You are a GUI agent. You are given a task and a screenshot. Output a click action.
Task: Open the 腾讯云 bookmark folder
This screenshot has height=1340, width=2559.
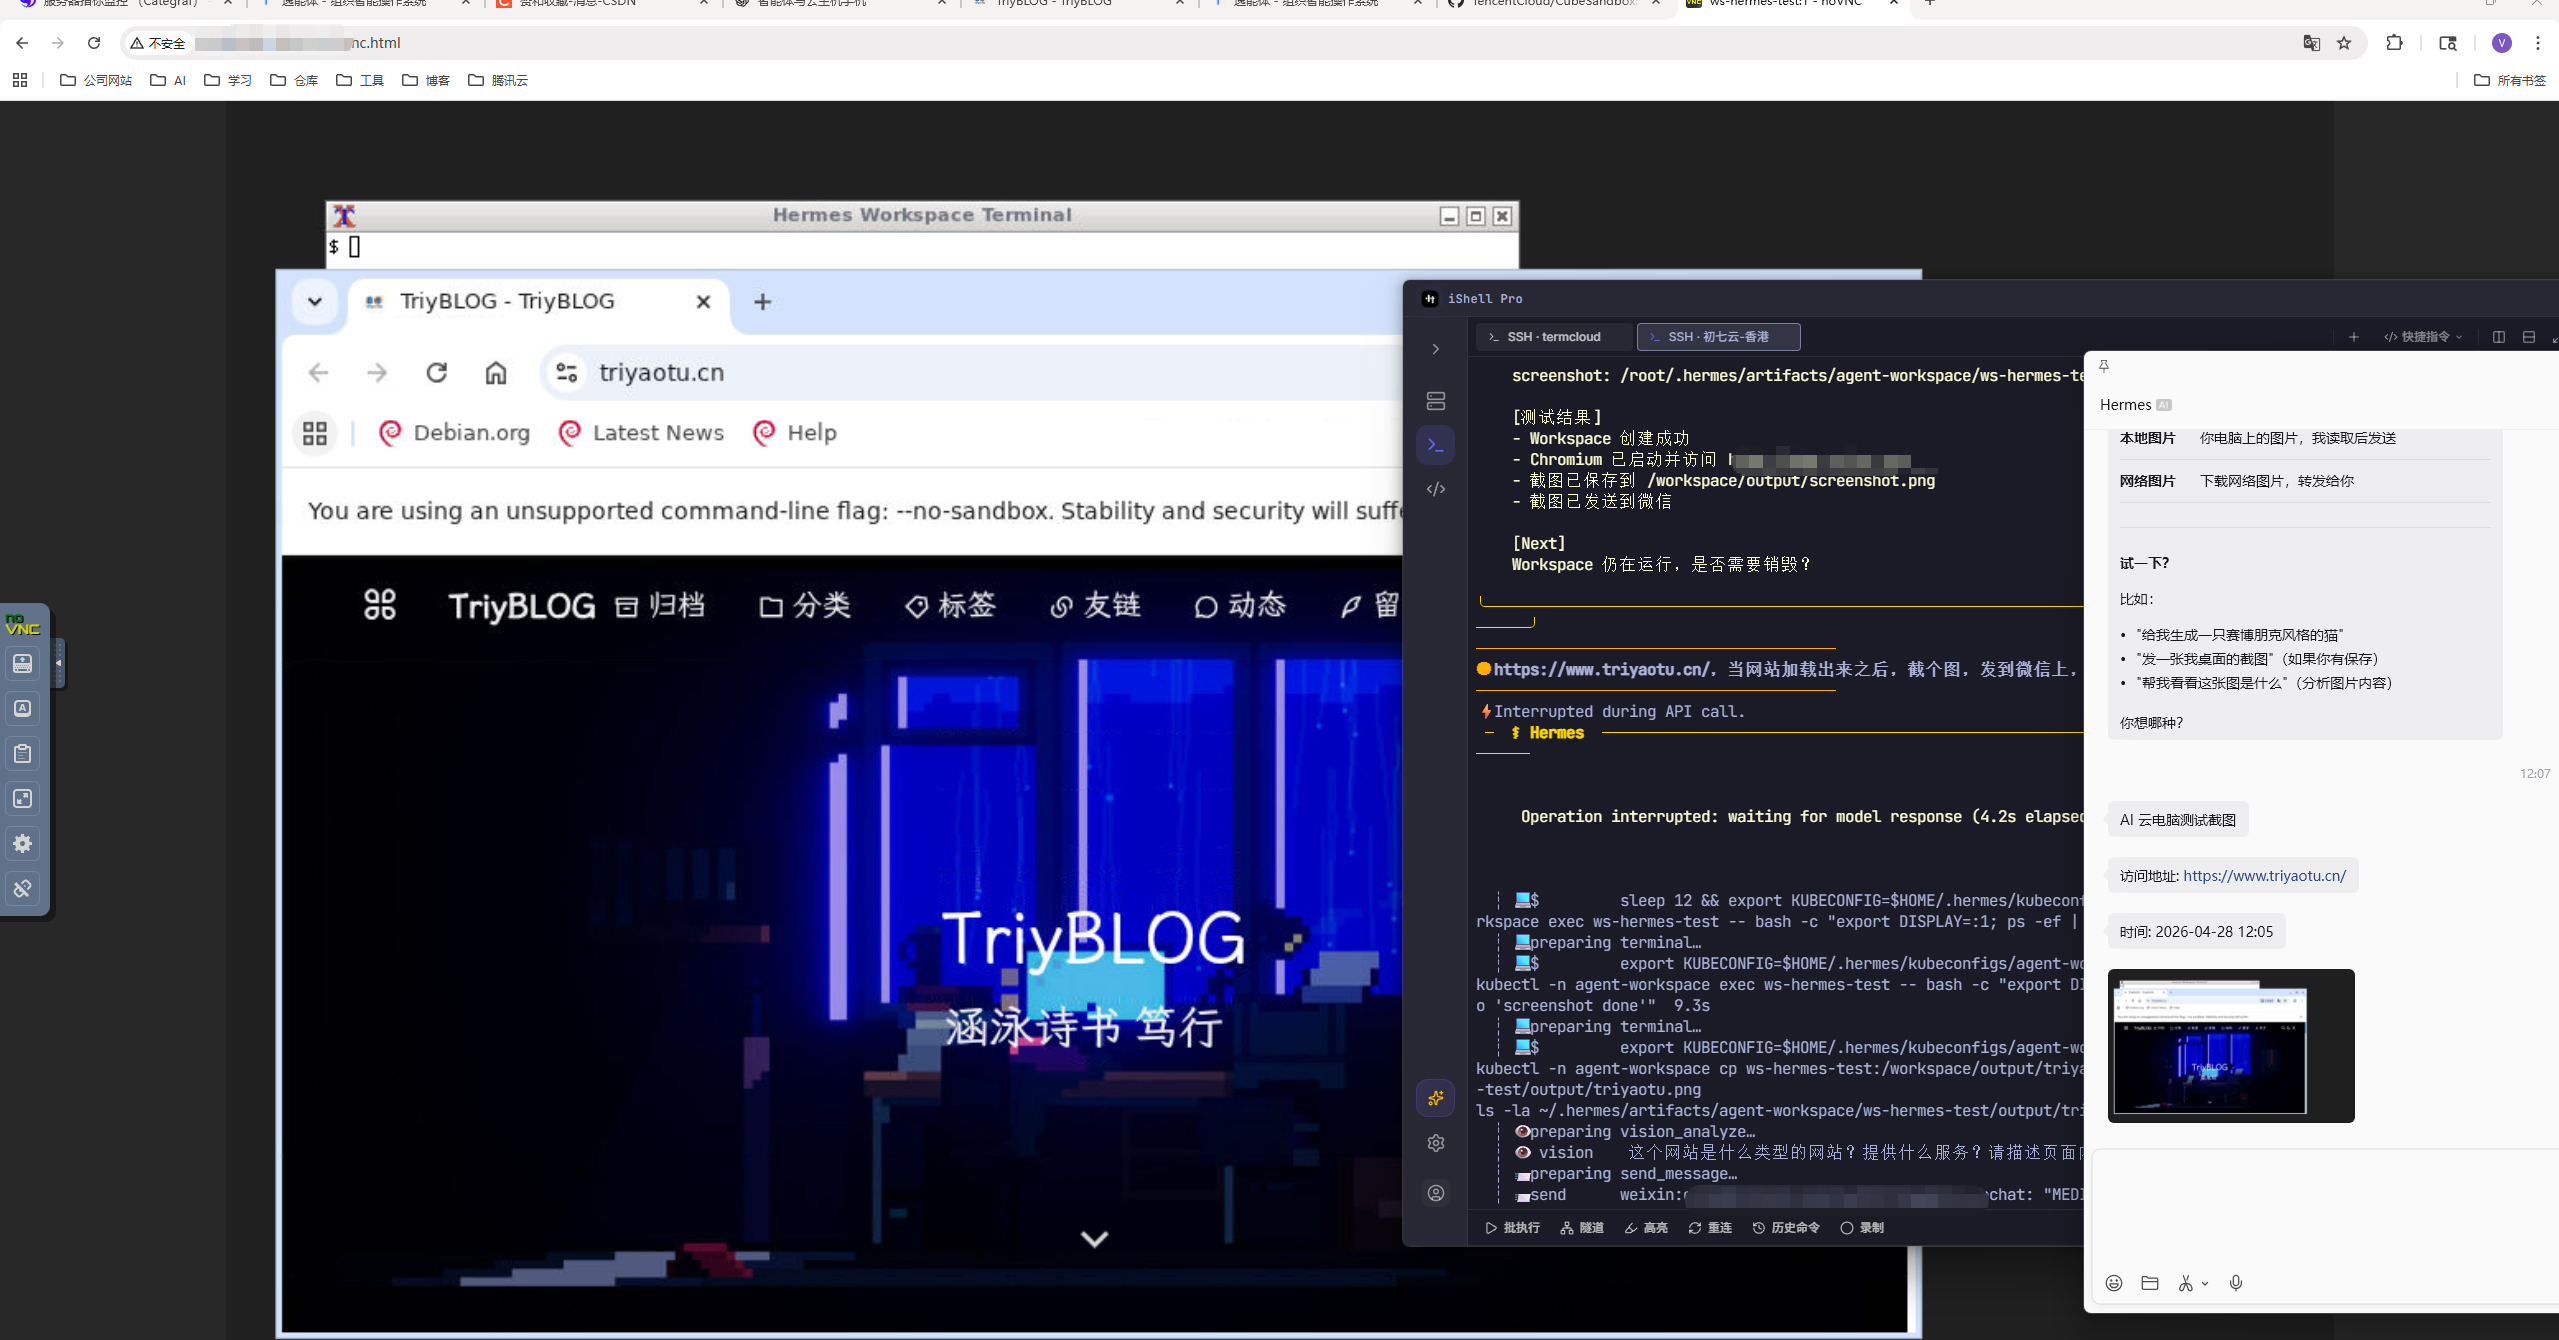coord(498,80)
